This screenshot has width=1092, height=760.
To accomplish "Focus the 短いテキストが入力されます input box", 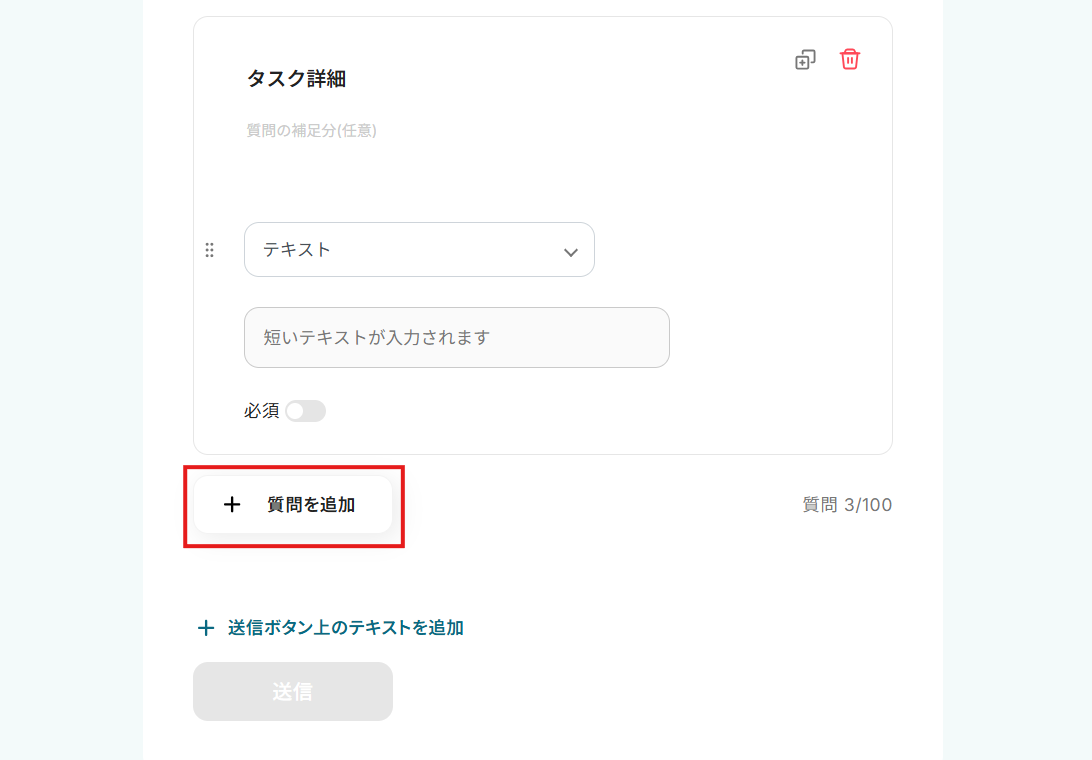I will click(456, 337).
